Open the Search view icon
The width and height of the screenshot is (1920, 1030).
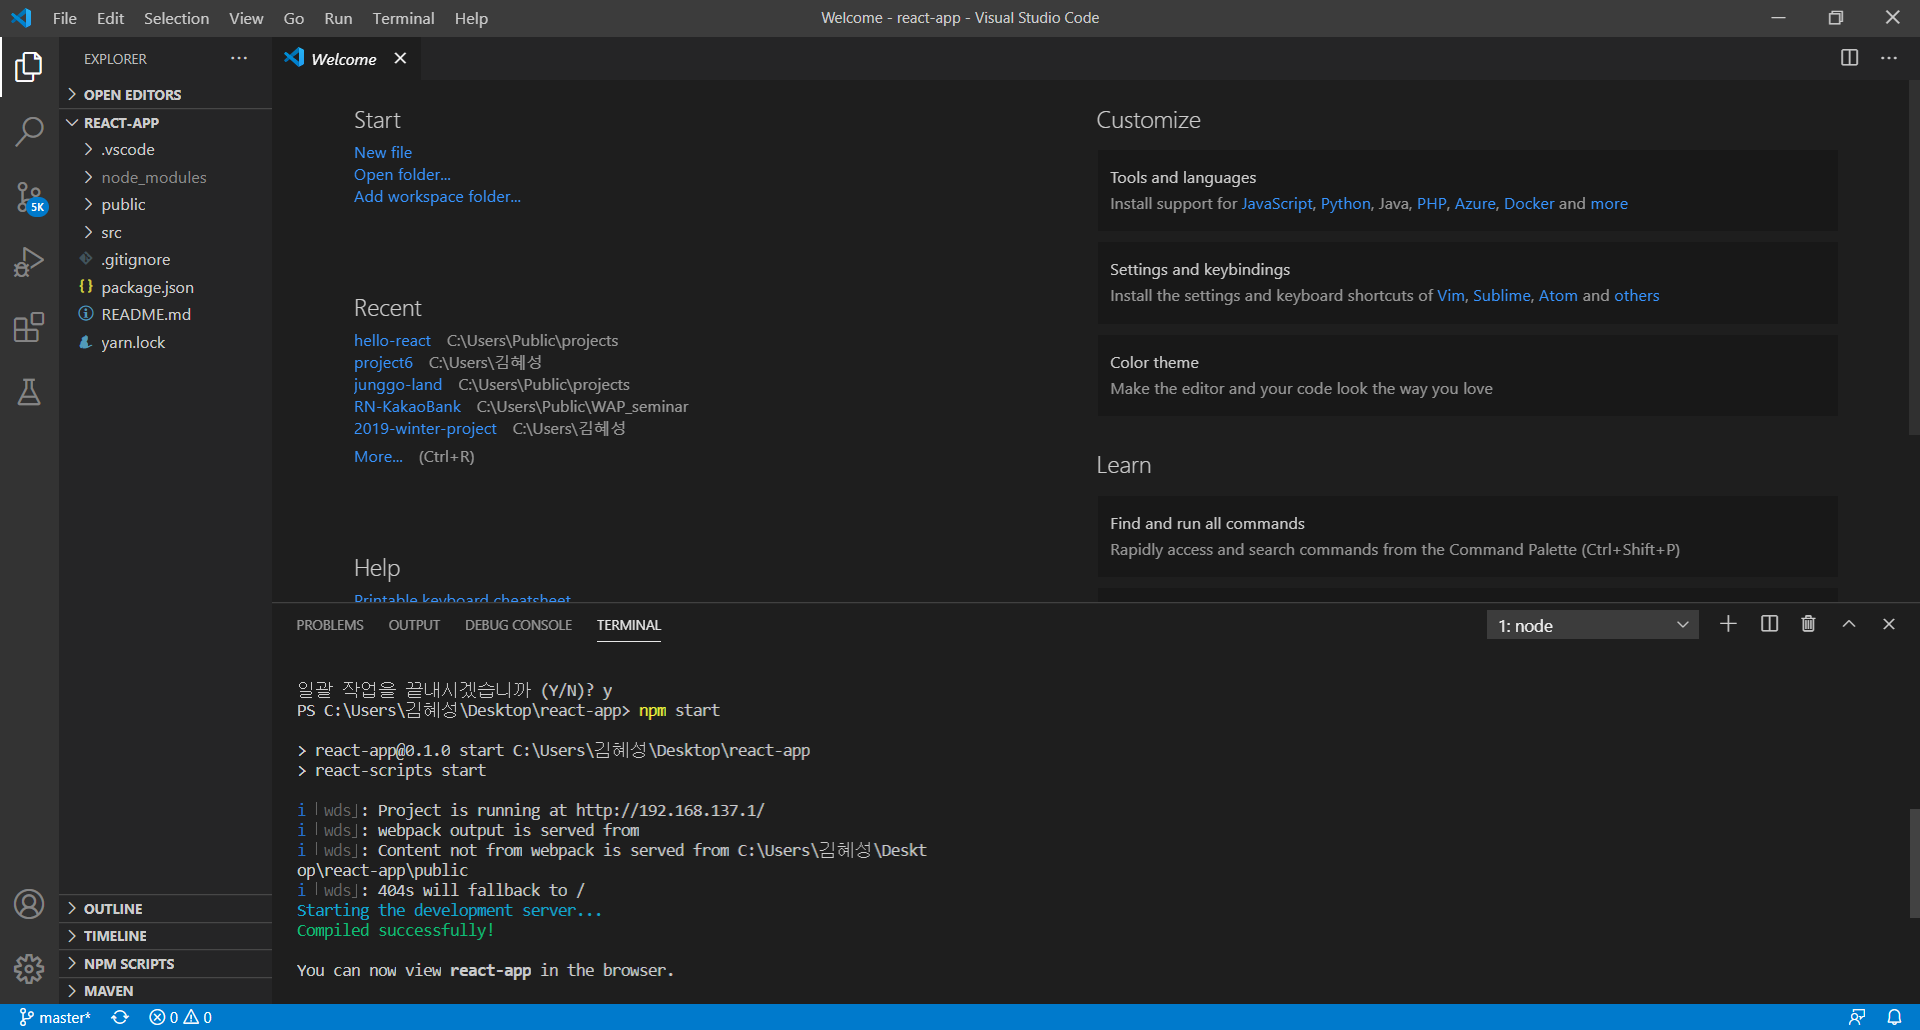click(x=29, y=132)
